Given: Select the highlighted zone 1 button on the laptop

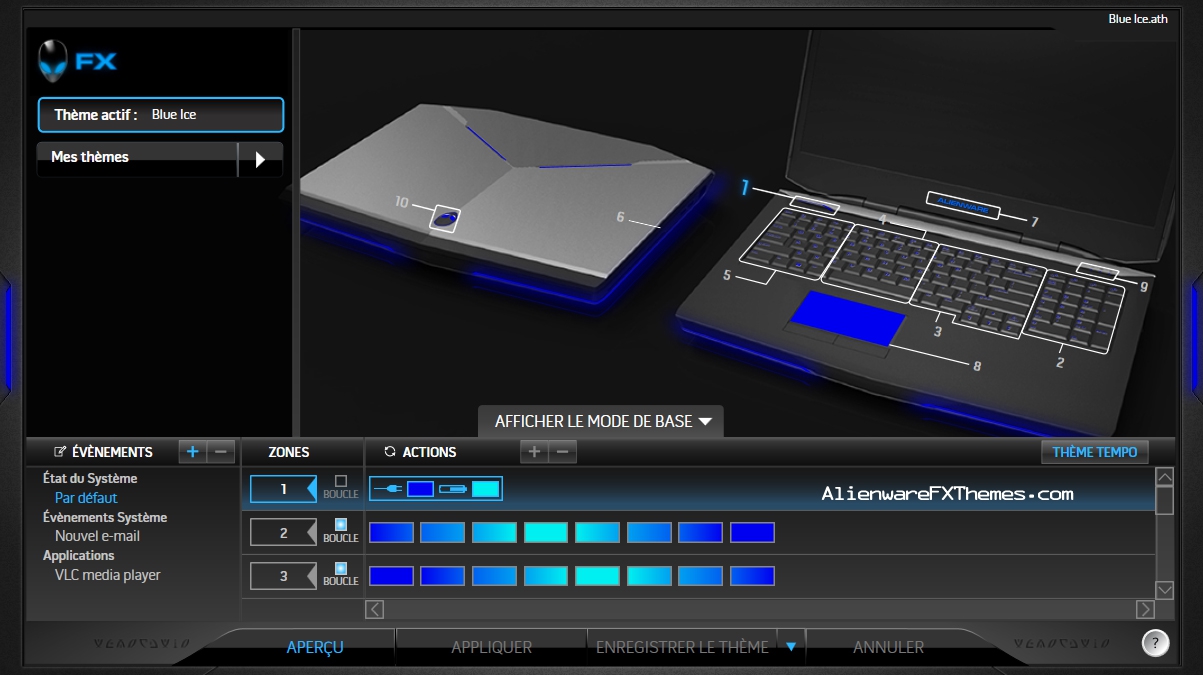Looking at the screenshot, I should [x=813, y=205].
